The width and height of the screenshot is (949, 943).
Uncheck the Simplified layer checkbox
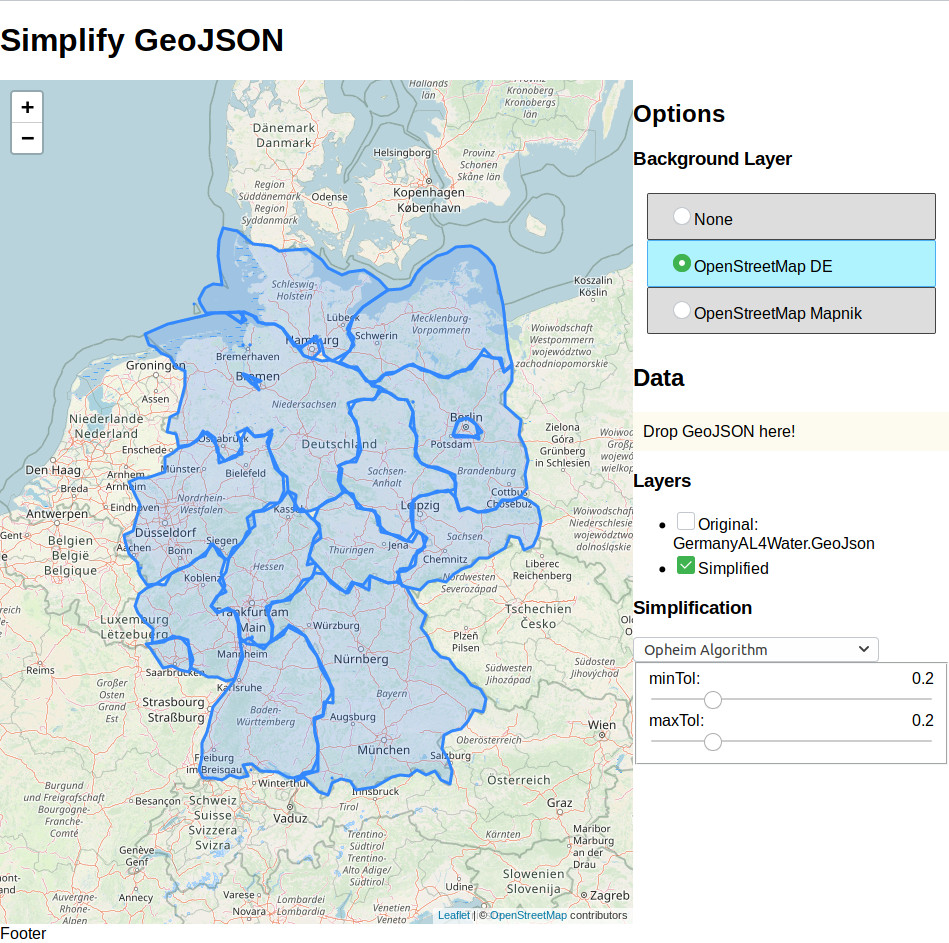point(686,566)
